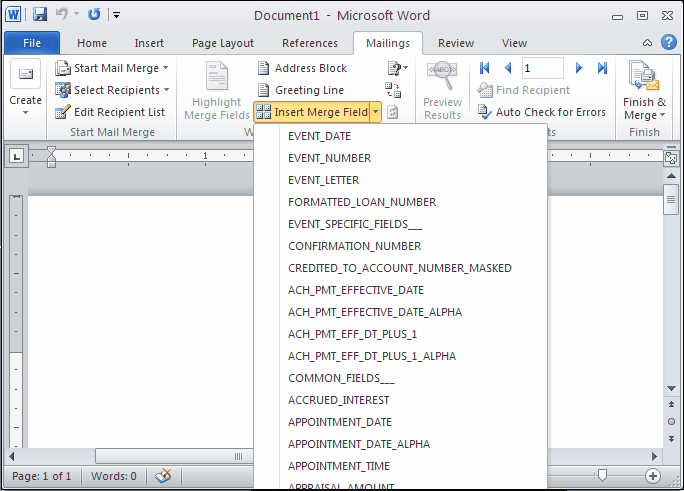Image resolution: width=684 pixels, height=491 pixels.
Task: Open the Finish & Merge dropdown
Action: 644,95
